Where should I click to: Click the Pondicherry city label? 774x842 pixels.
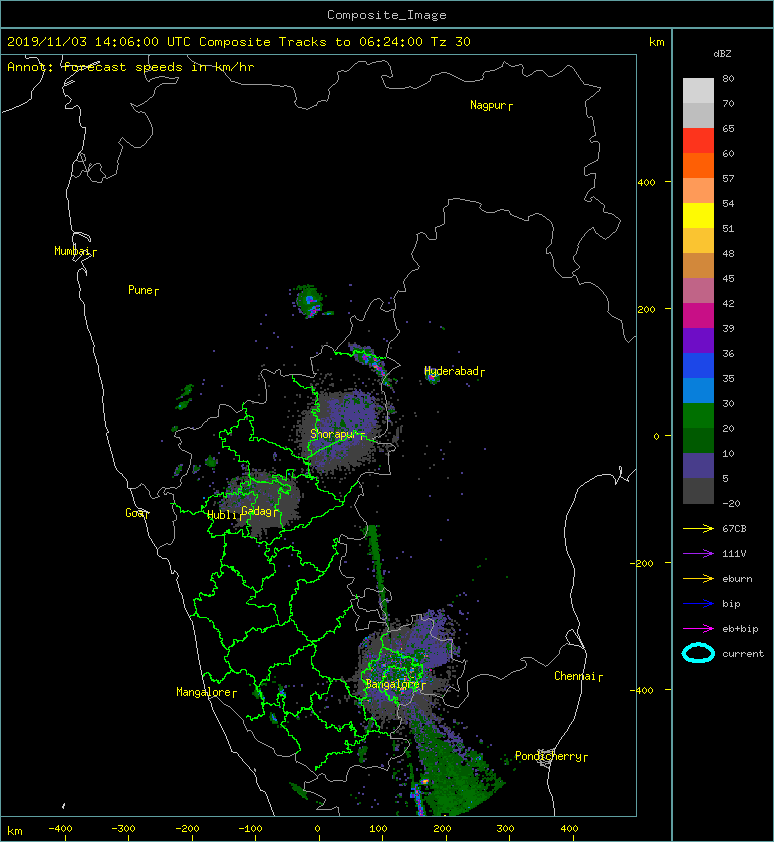pyautogui.click(x=551, y=756)
